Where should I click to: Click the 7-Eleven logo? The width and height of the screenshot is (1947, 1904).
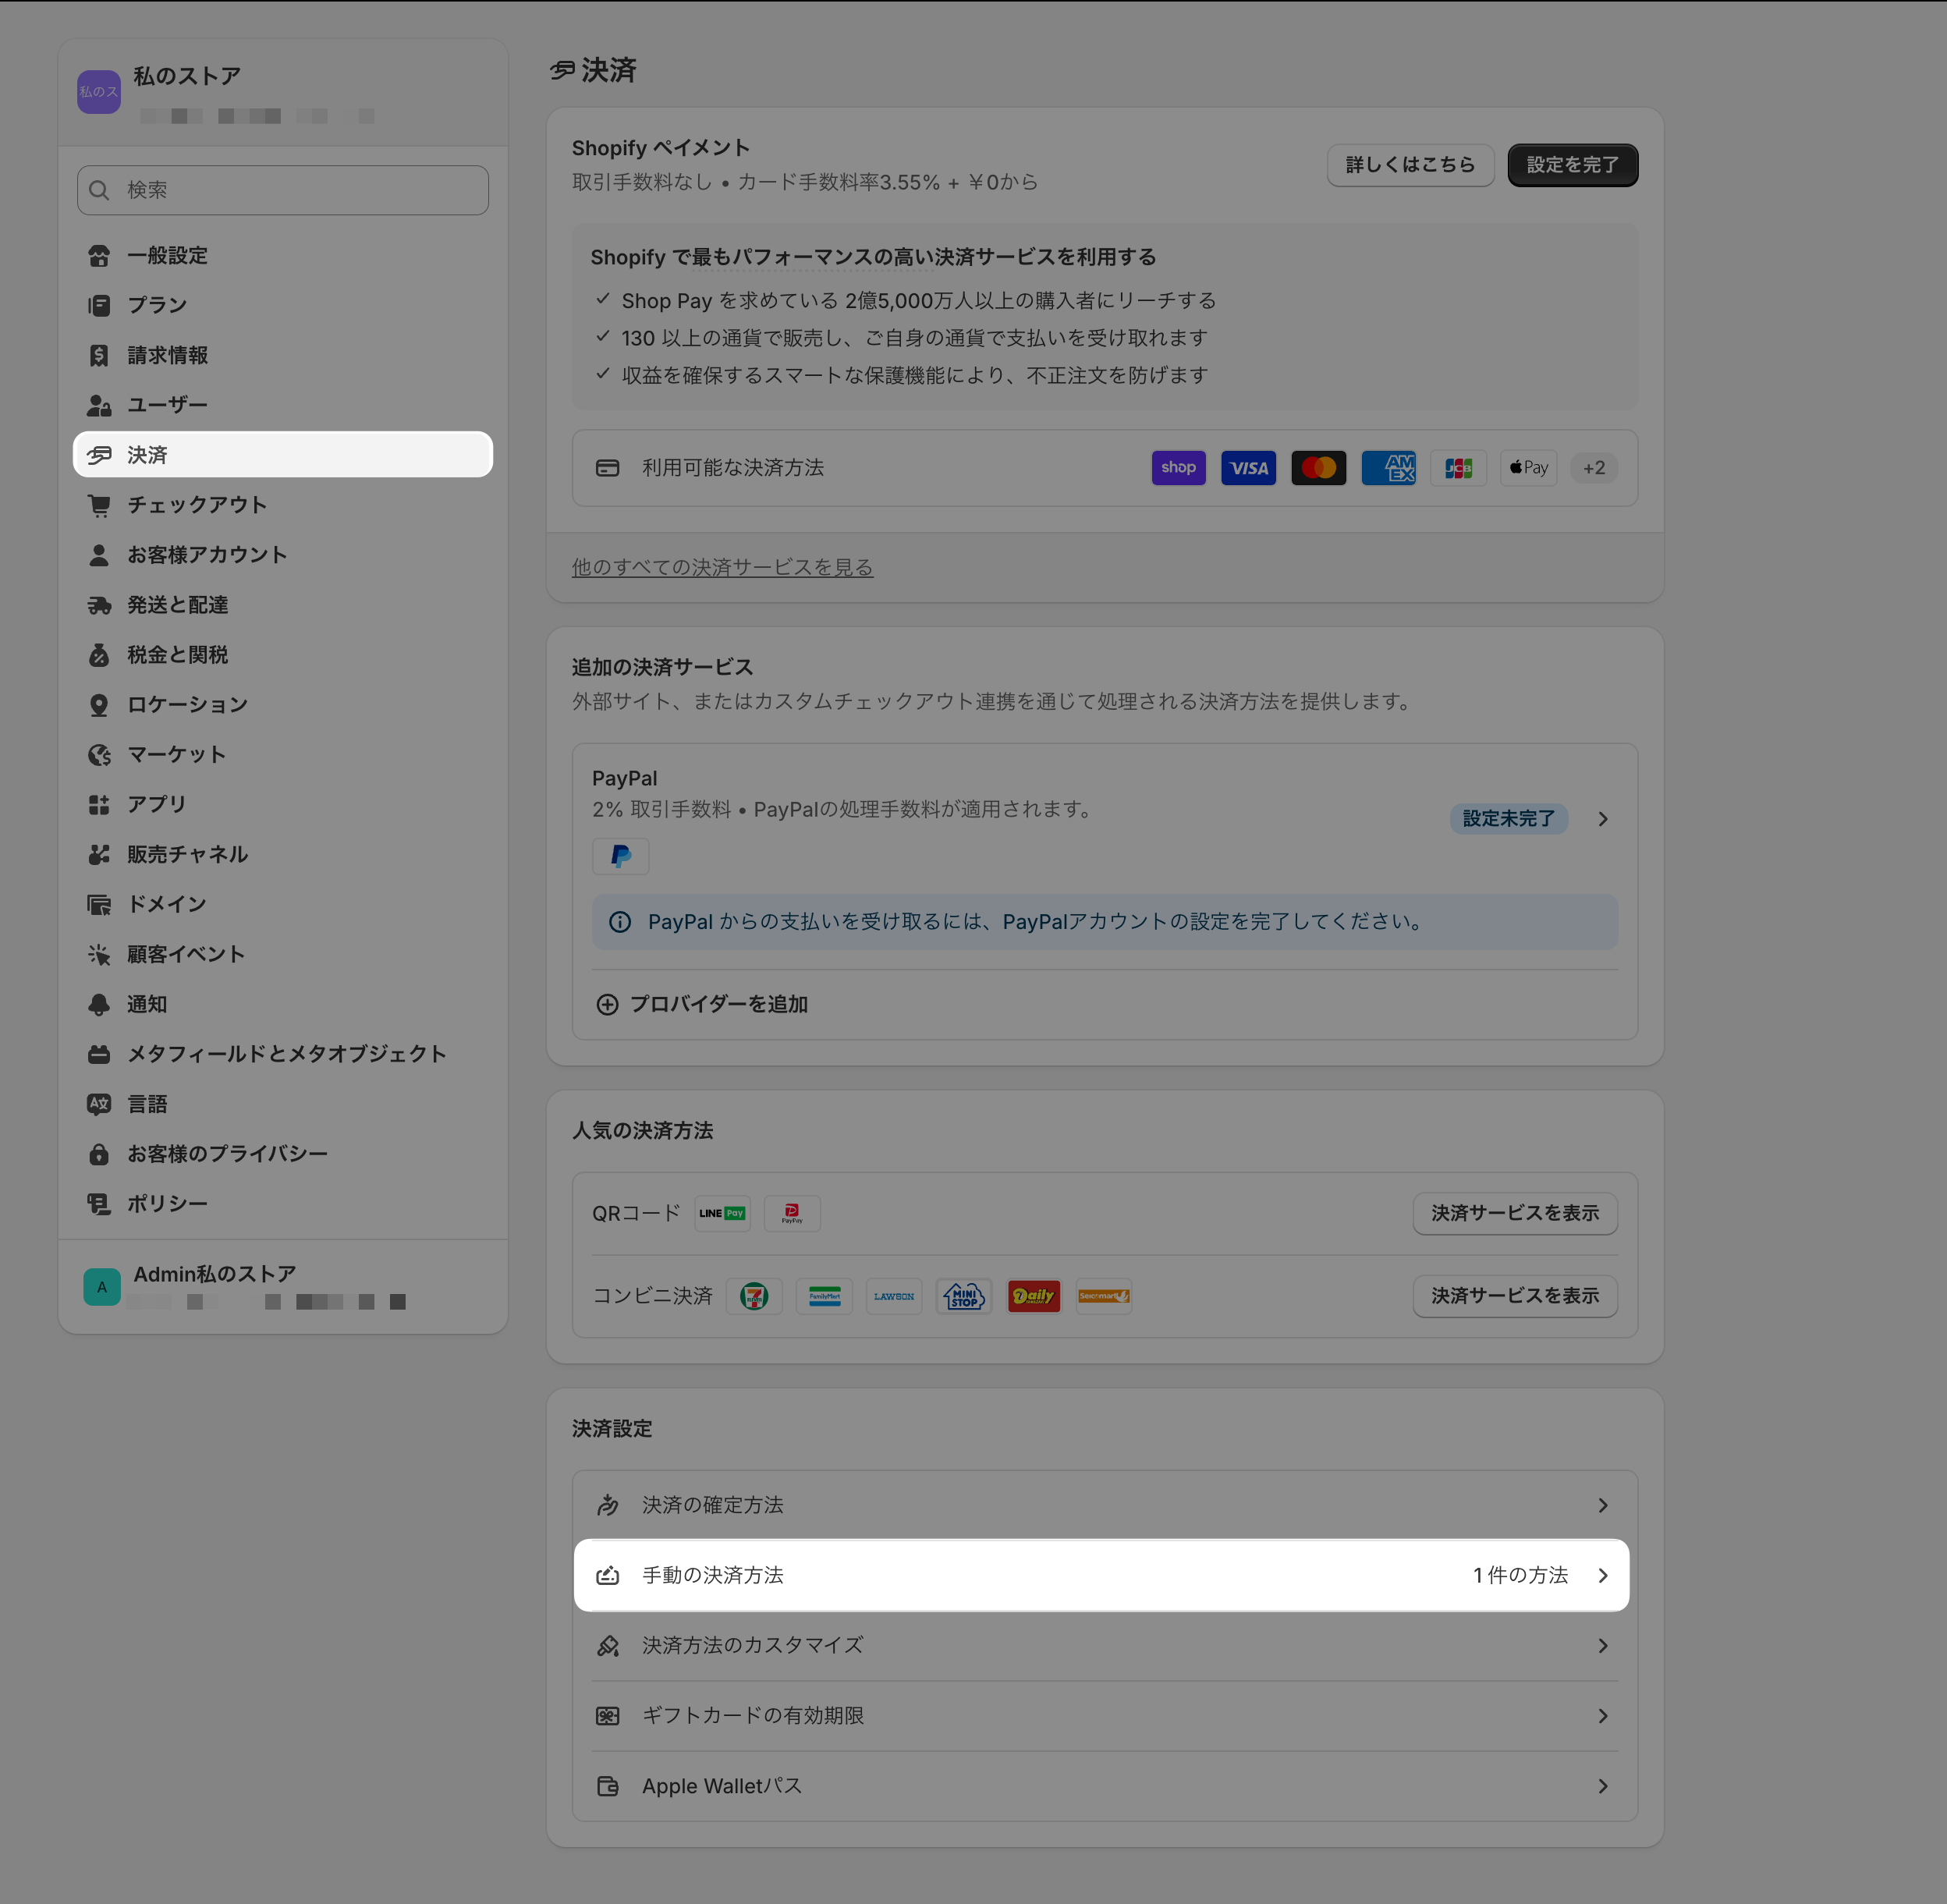754,1296
